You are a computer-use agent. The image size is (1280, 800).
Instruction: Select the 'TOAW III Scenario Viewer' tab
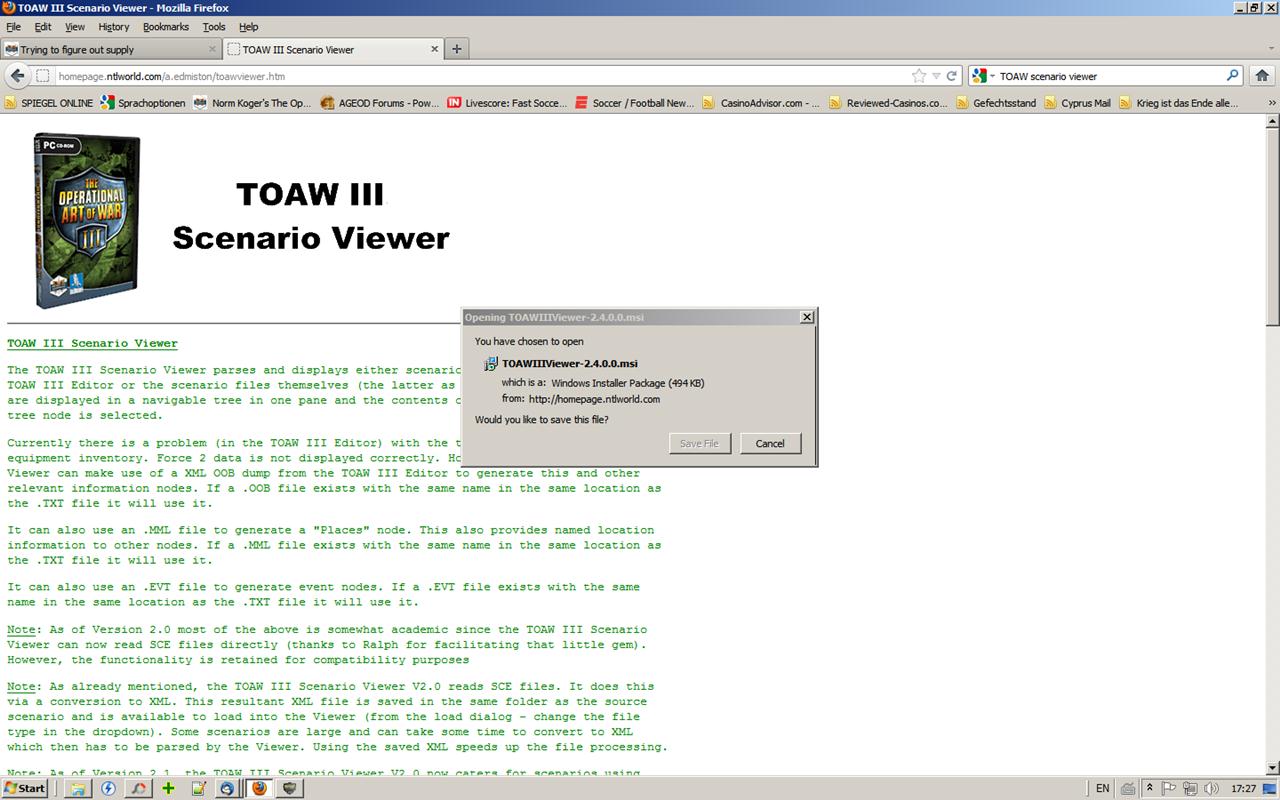click(333, 49)
